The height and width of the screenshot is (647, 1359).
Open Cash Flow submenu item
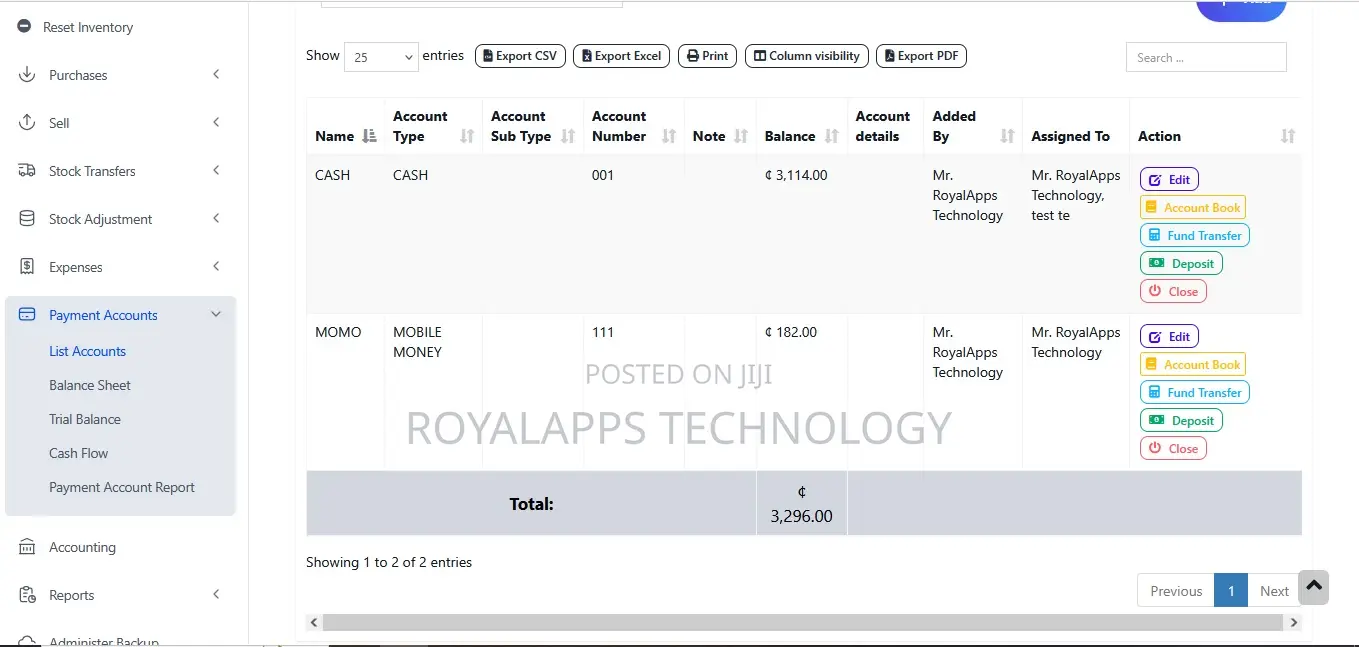(x=79, y=453)
